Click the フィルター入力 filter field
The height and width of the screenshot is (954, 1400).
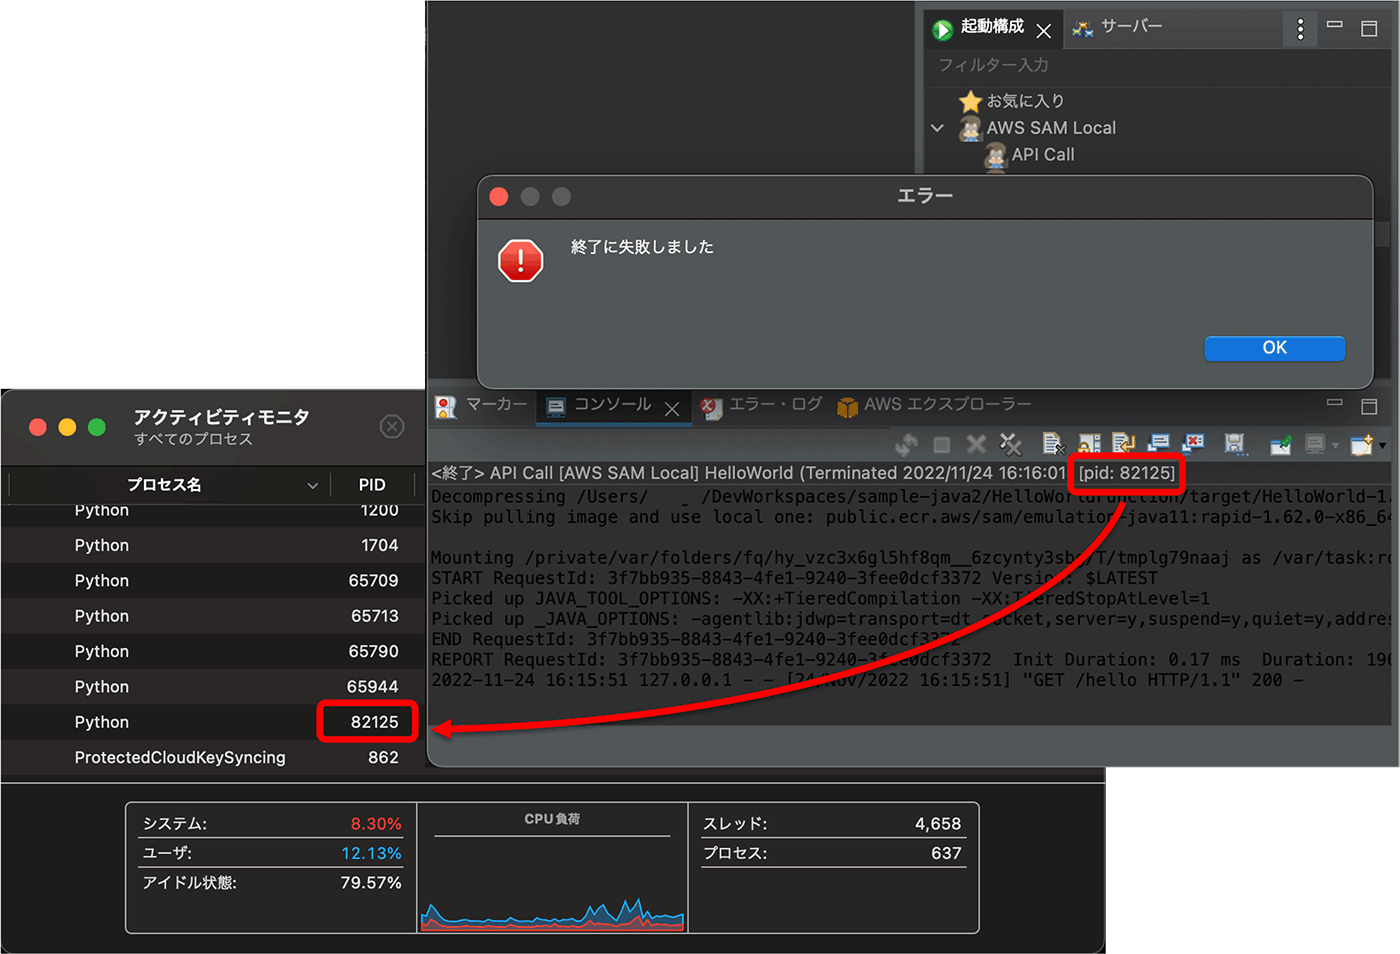tap(1100, 65)
